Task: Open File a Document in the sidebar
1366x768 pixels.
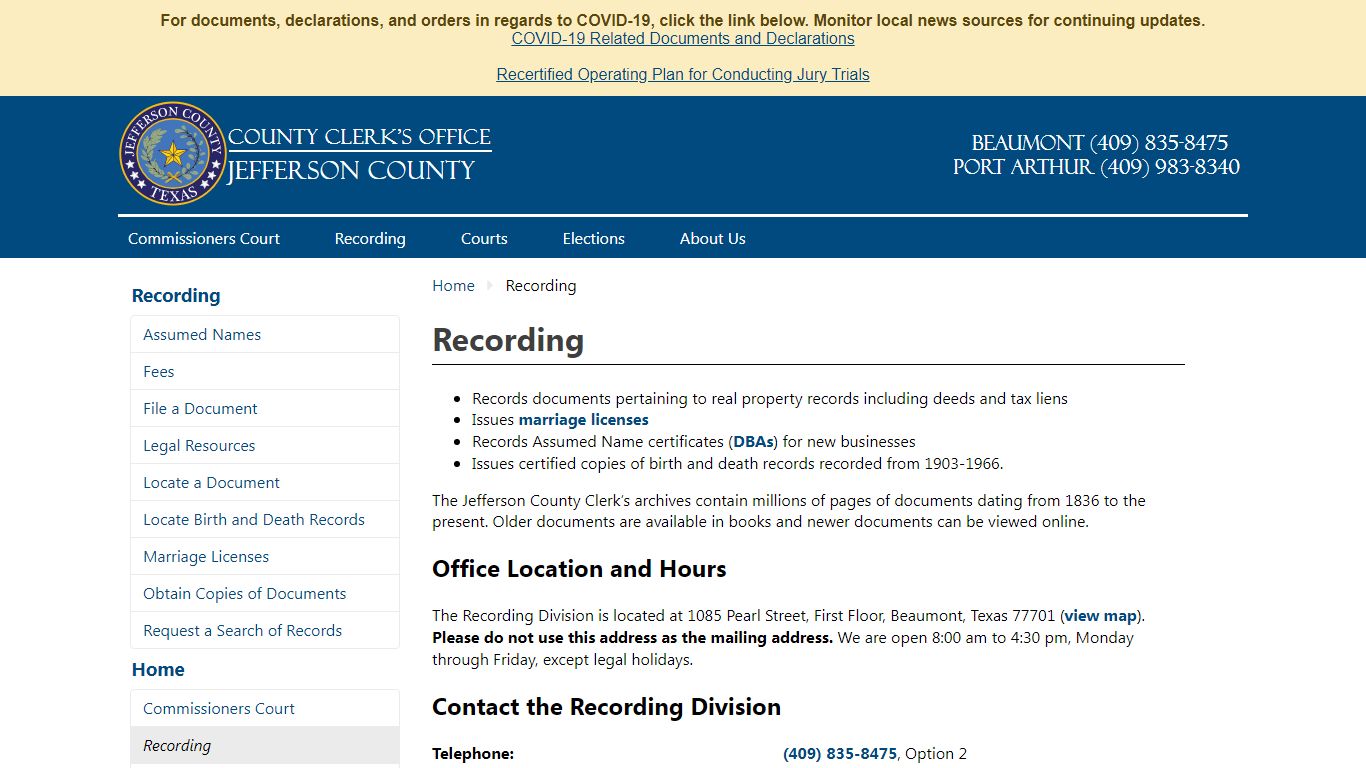Action: pyautogui.click(x=200, y=408)
